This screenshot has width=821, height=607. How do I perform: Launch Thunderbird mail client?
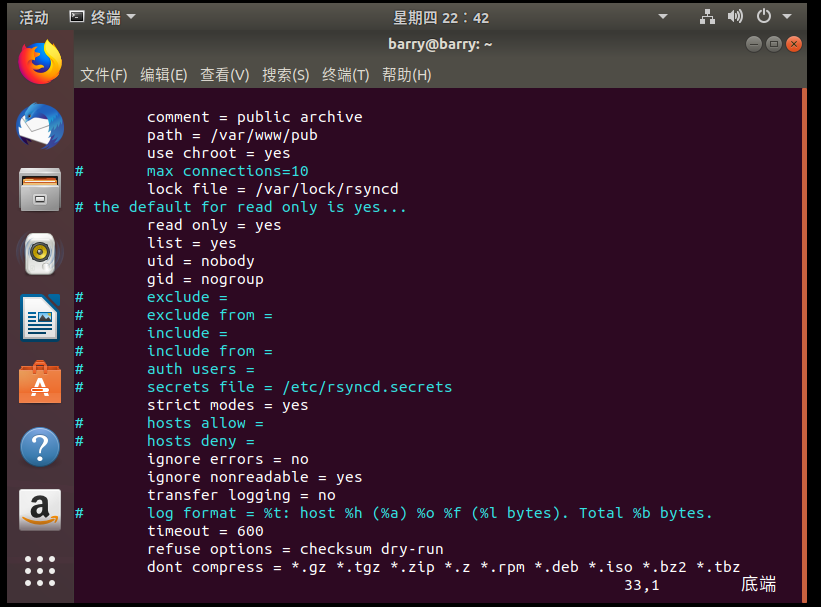[x=40, y=126]
